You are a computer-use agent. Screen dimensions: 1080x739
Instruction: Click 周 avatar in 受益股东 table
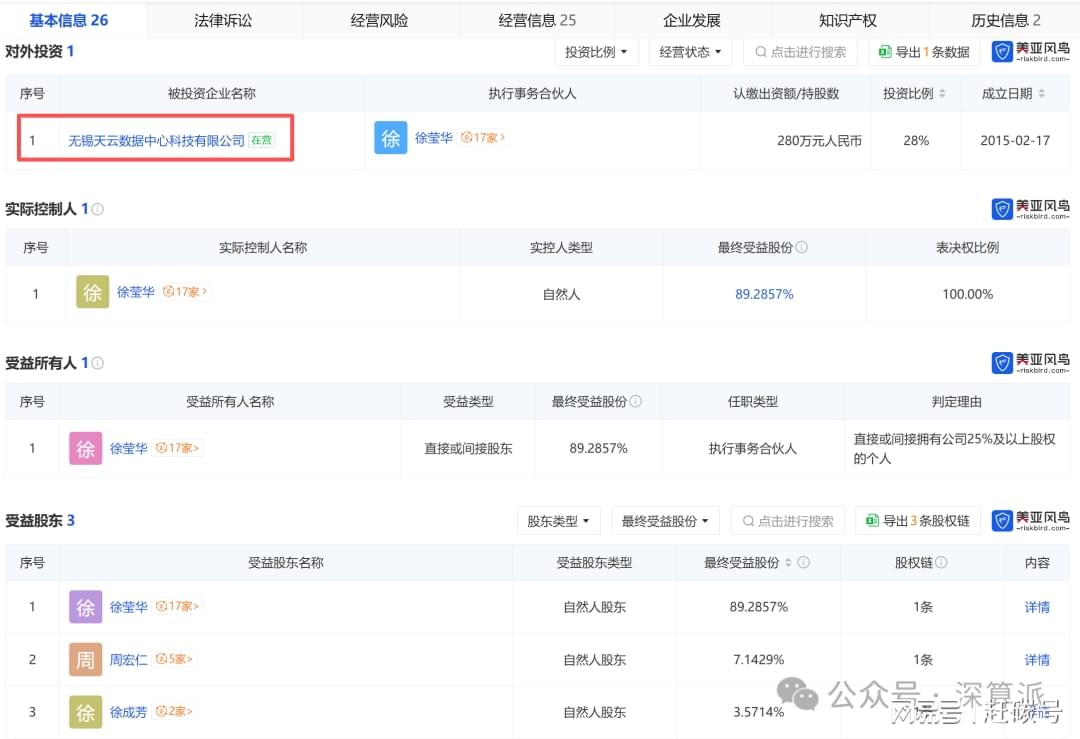coord(85,659)
